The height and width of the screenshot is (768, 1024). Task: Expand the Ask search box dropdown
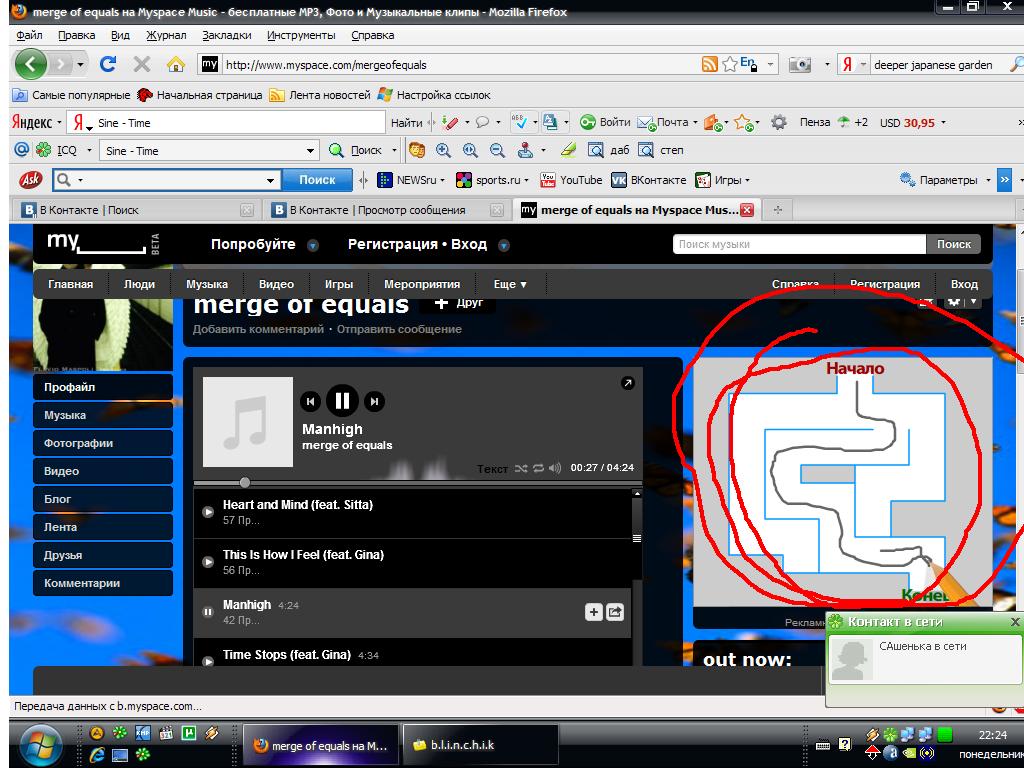(x=270, y=180)
